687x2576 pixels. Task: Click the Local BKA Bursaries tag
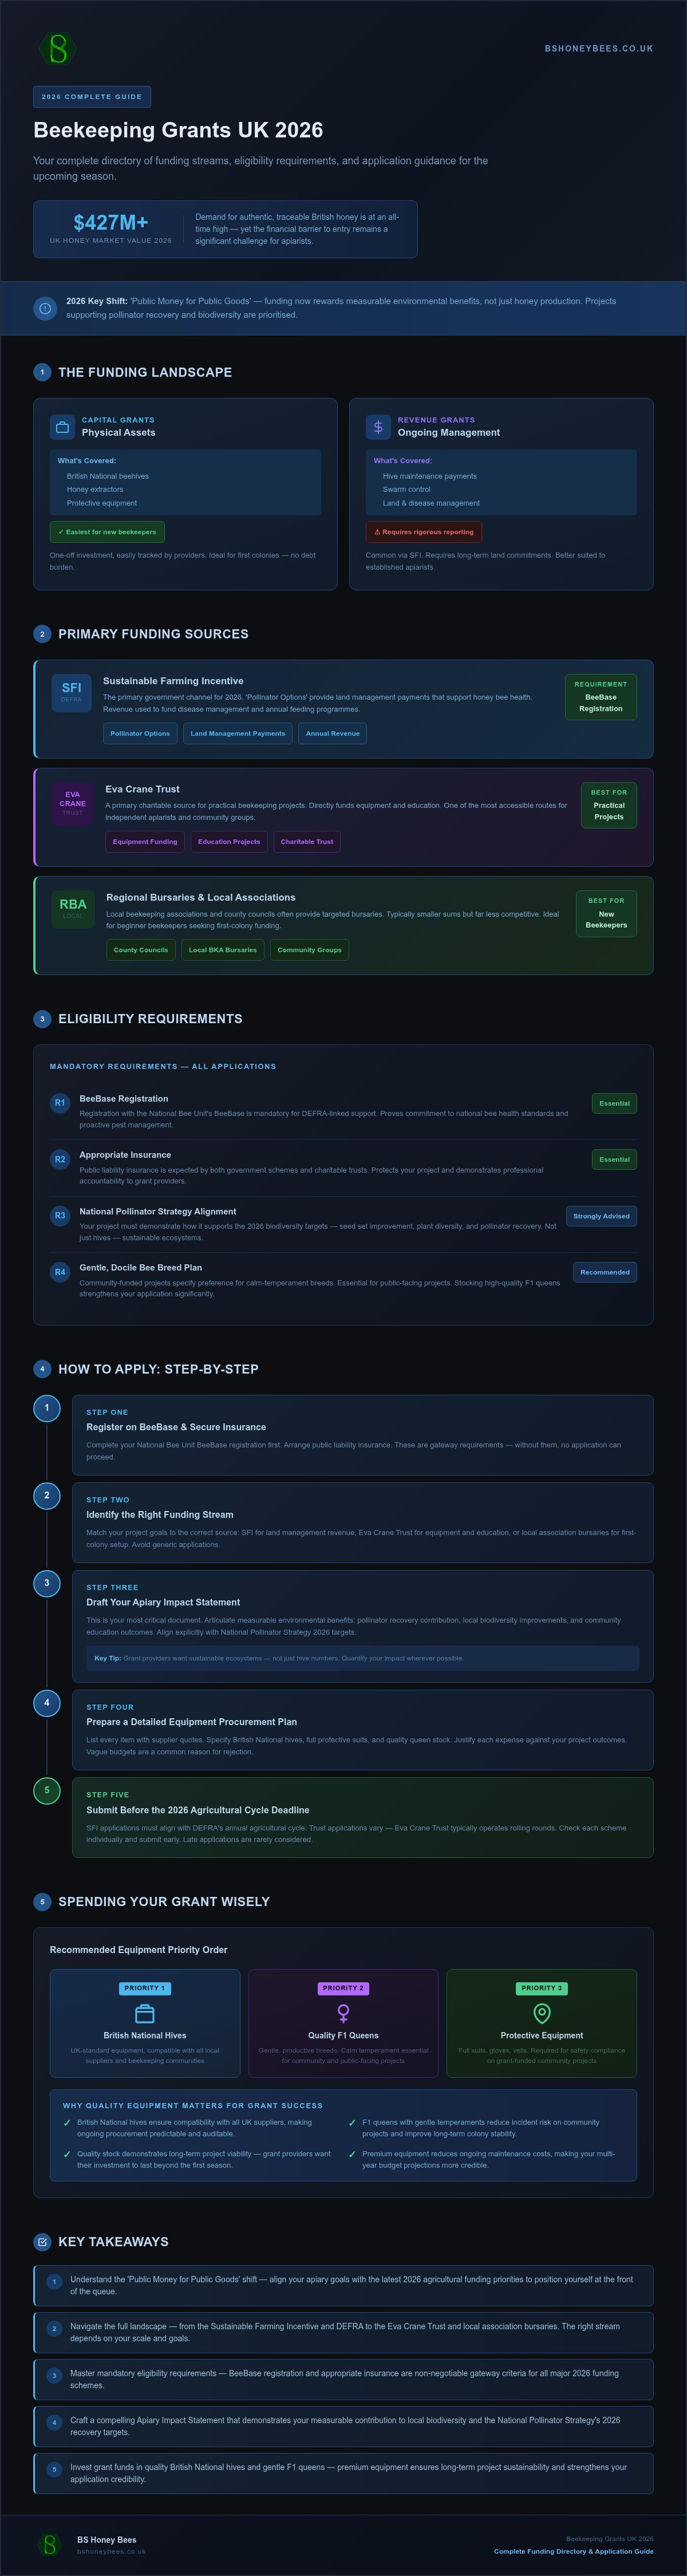(223, 950)
